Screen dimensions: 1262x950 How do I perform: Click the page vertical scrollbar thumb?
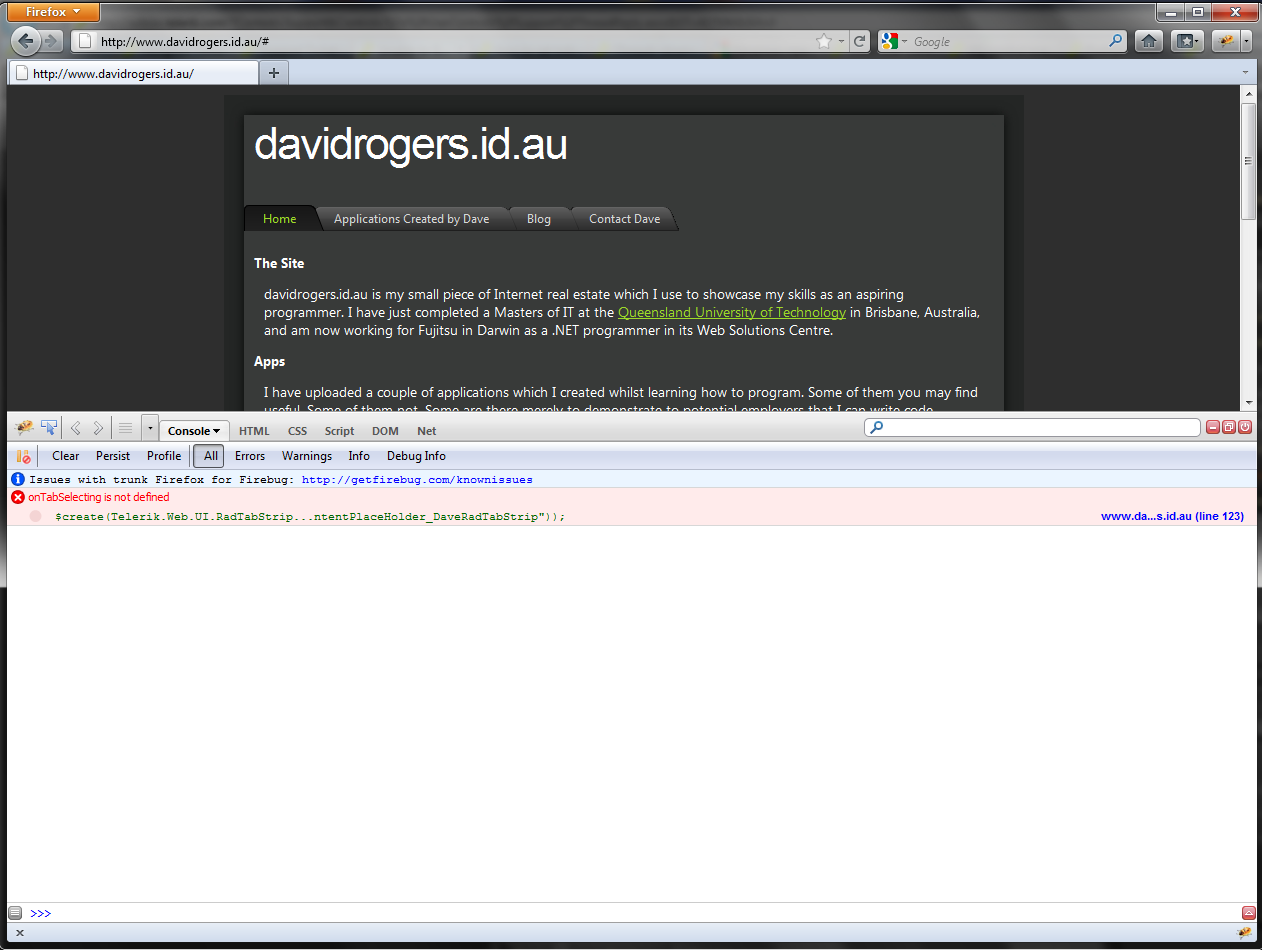coord(1248,160)
